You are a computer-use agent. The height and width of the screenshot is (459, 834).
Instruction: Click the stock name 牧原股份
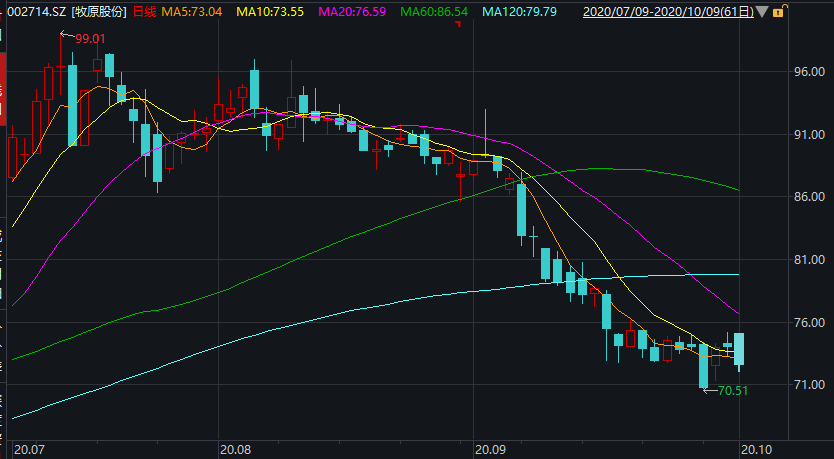tap(100, 13)
